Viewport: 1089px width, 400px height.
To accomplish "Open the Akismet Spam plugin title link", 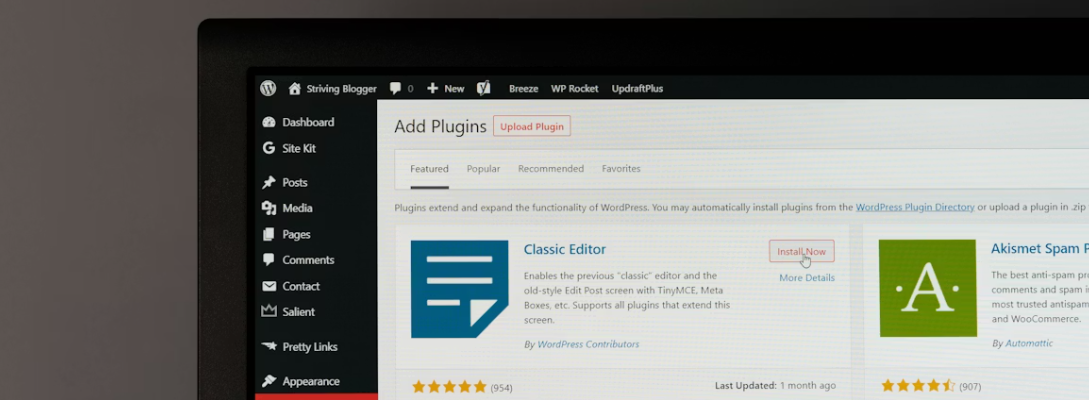I will (x=1040, y=249).
